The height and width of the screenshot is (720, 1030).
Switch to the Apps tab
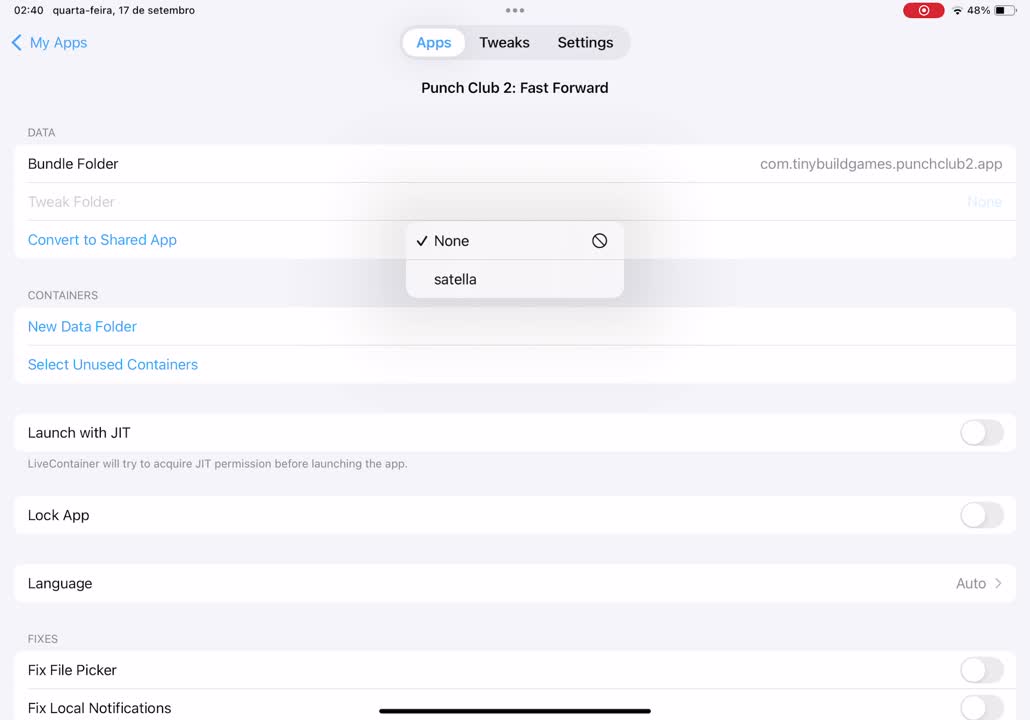(x=434, y=43)
